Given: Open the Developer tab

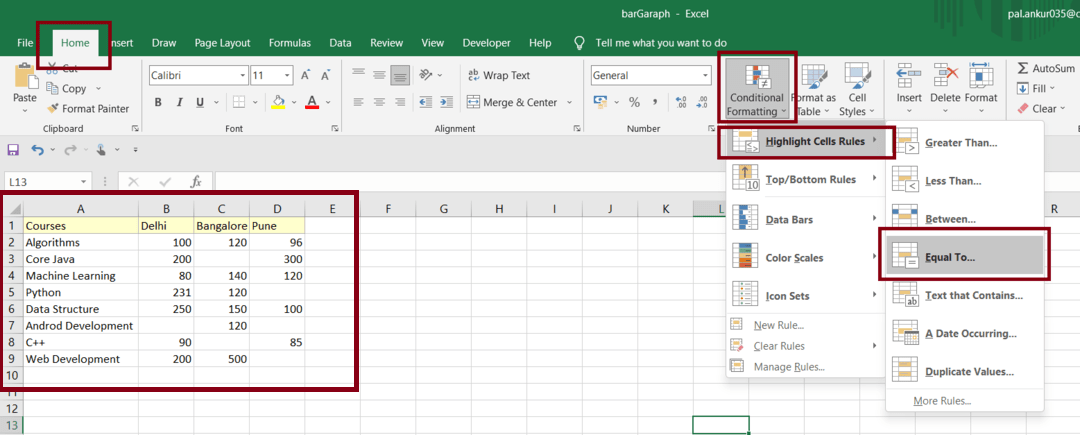Looking at the screenshot, I should [x=487, y=43].
